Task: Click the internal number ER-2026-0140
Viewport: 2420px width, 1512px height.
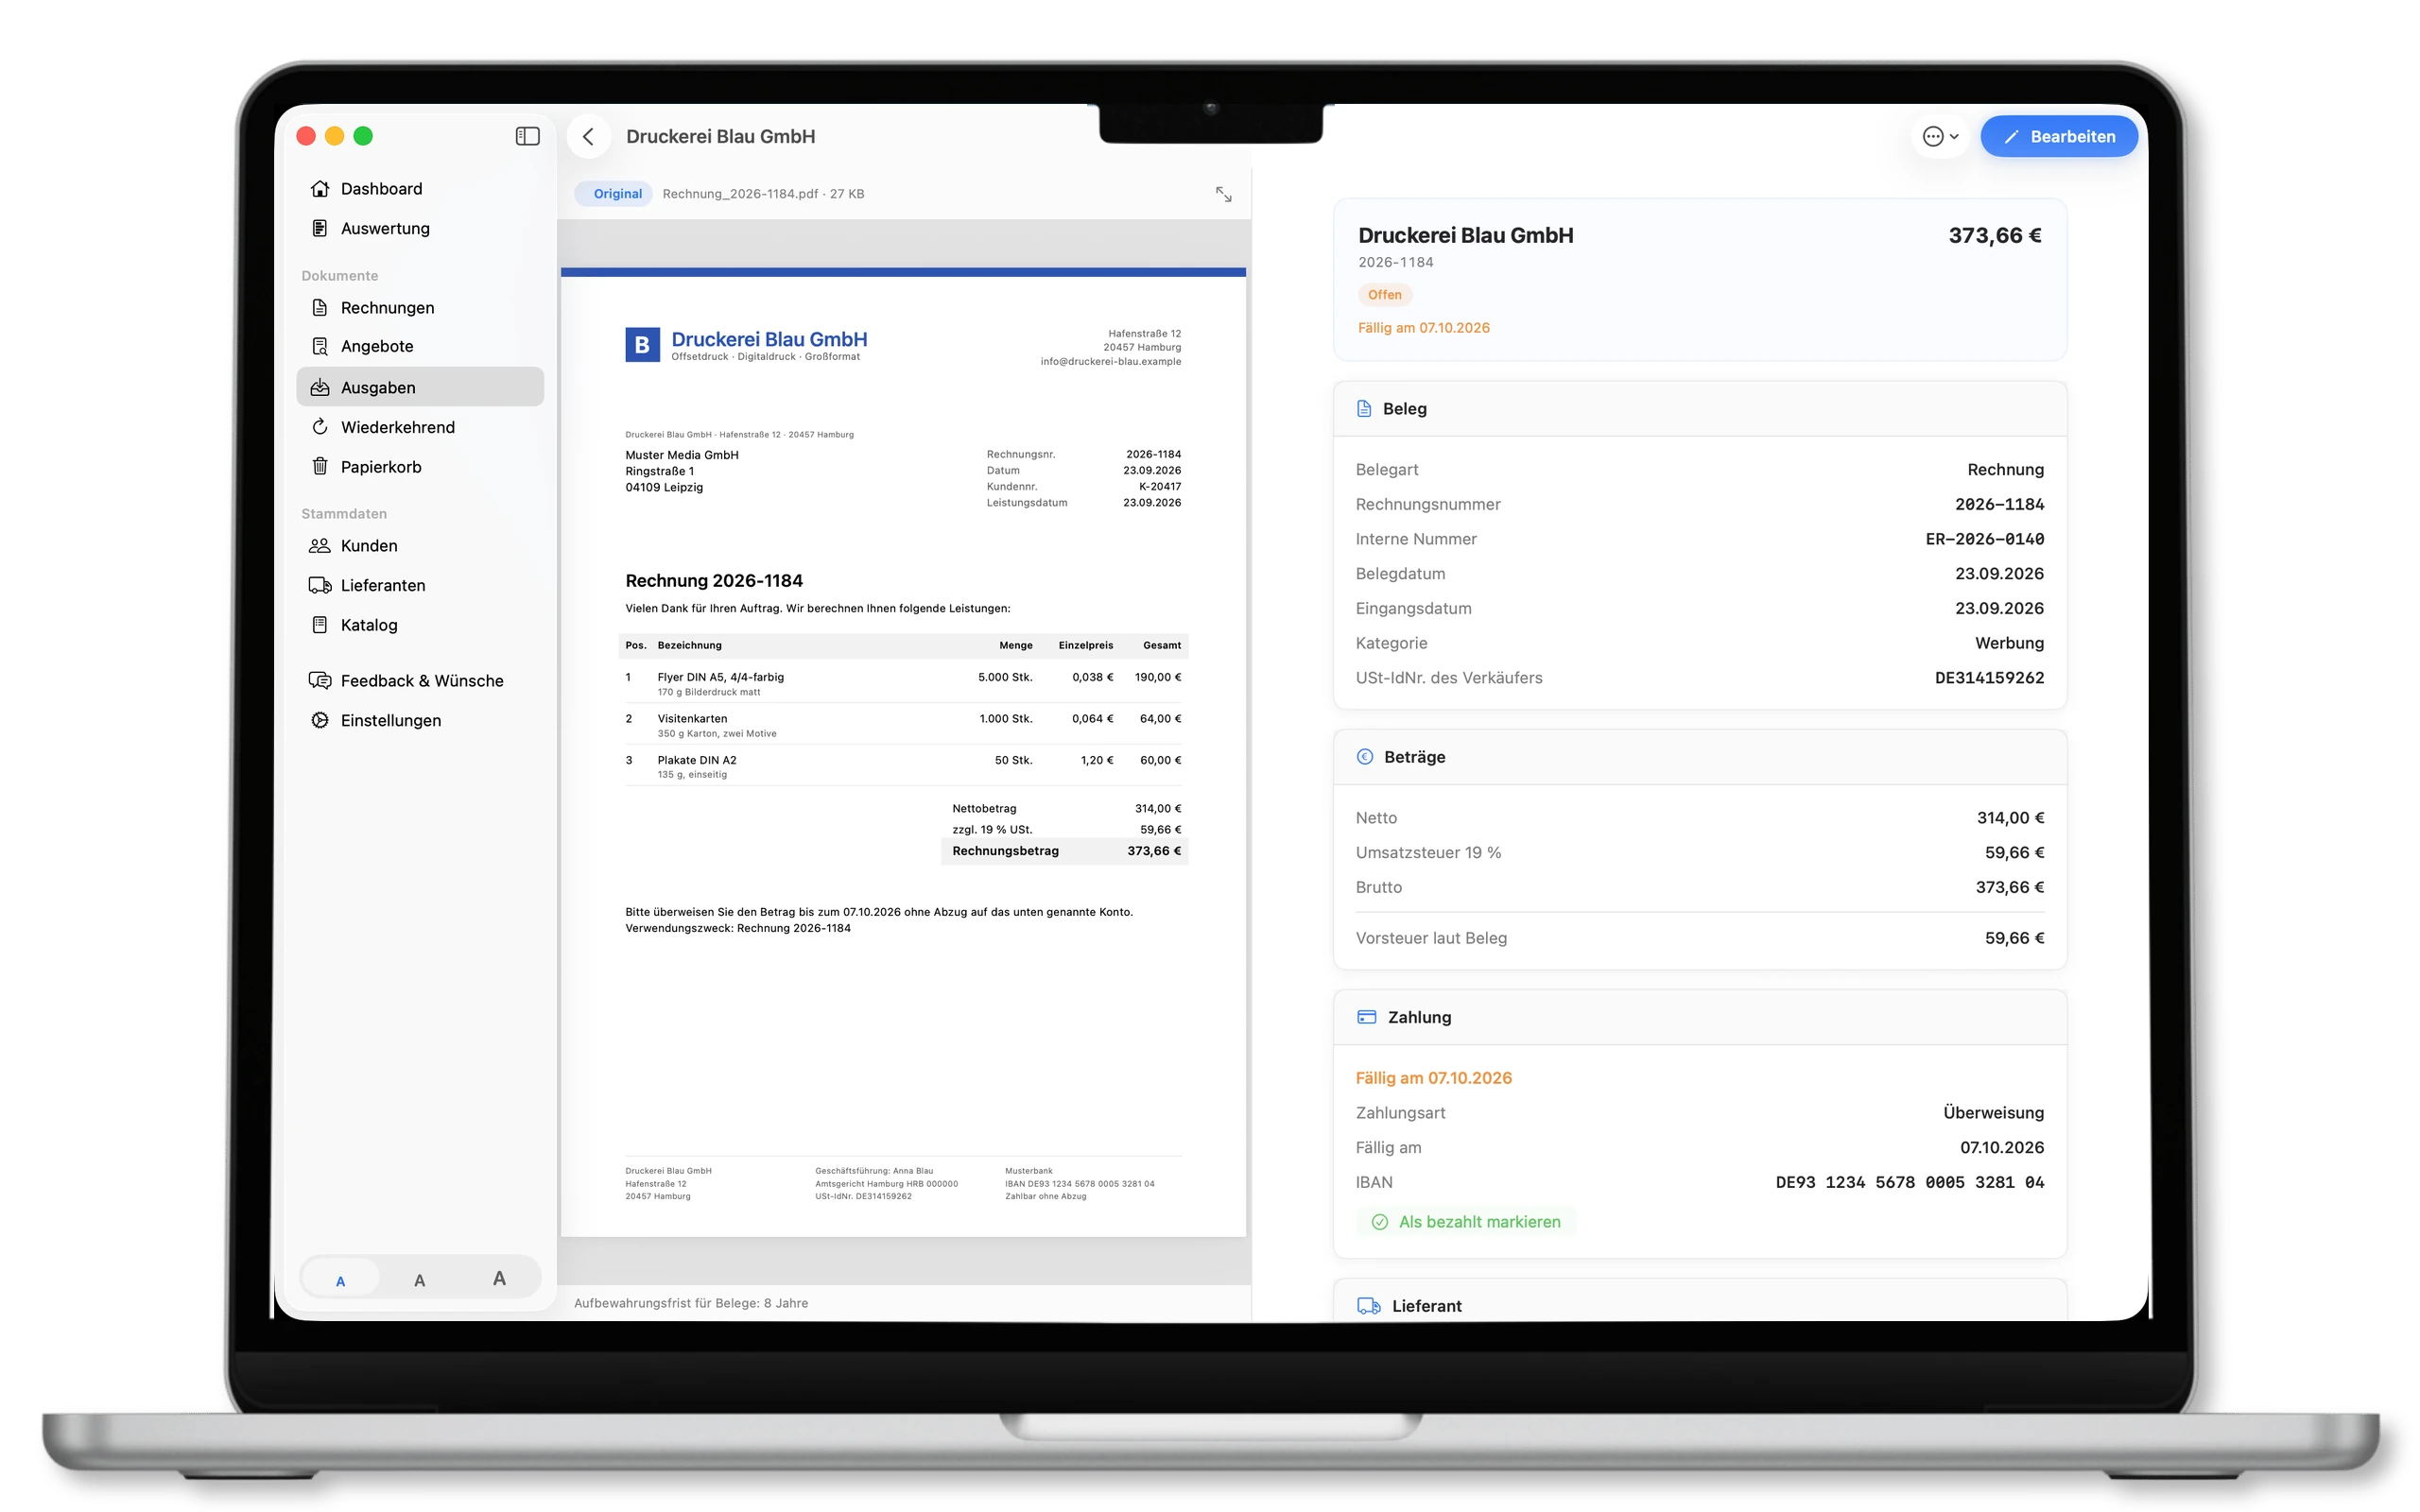Action: pyautogui.click(x=1984, y=539)
